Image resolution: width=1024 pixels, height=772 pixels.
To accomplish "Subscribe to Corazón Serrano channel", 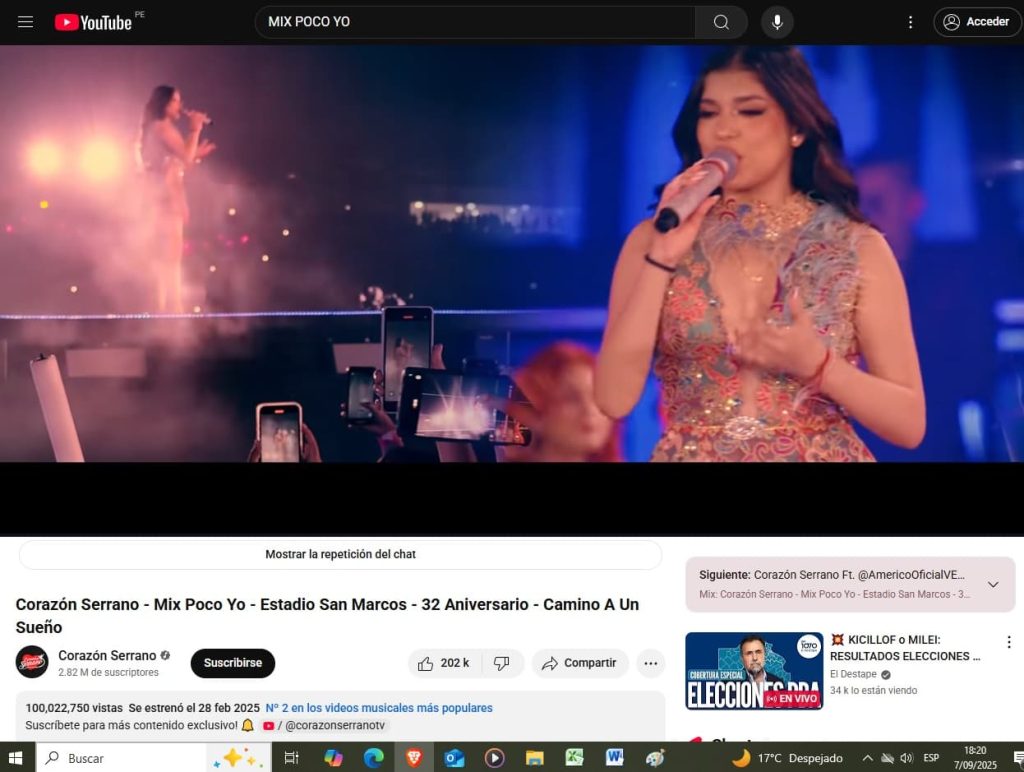I will (232, 663).
